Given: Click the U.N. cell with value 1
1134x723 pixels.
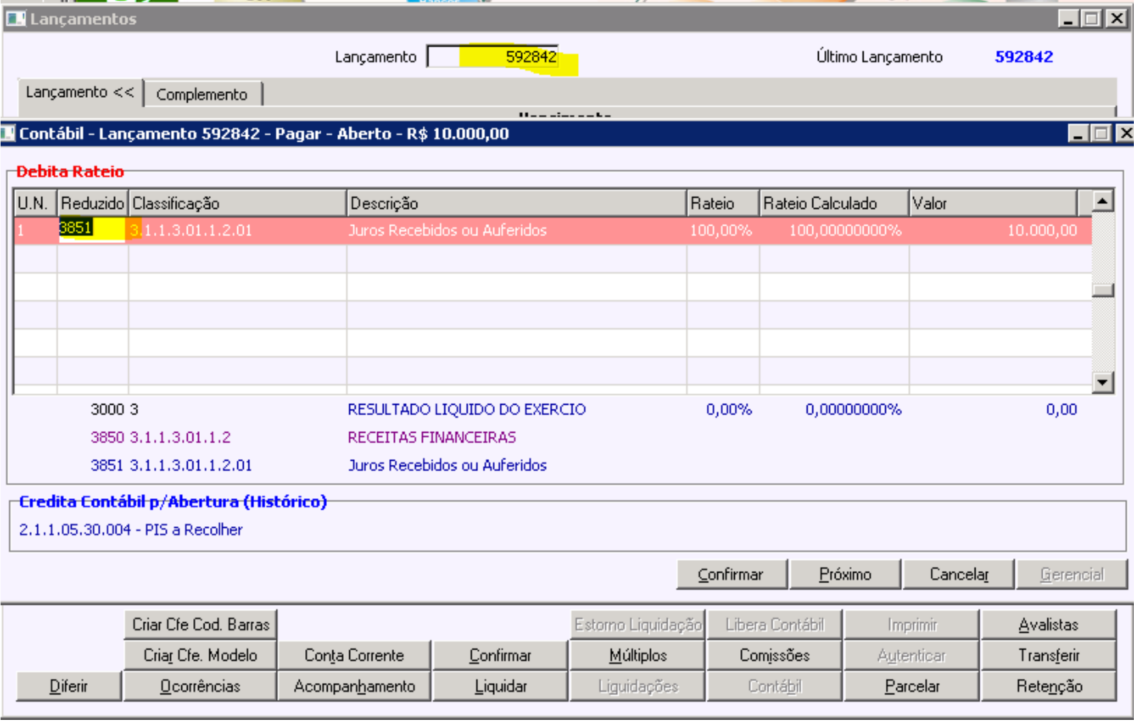Looking at the screenshot, I should pos(35,231).
